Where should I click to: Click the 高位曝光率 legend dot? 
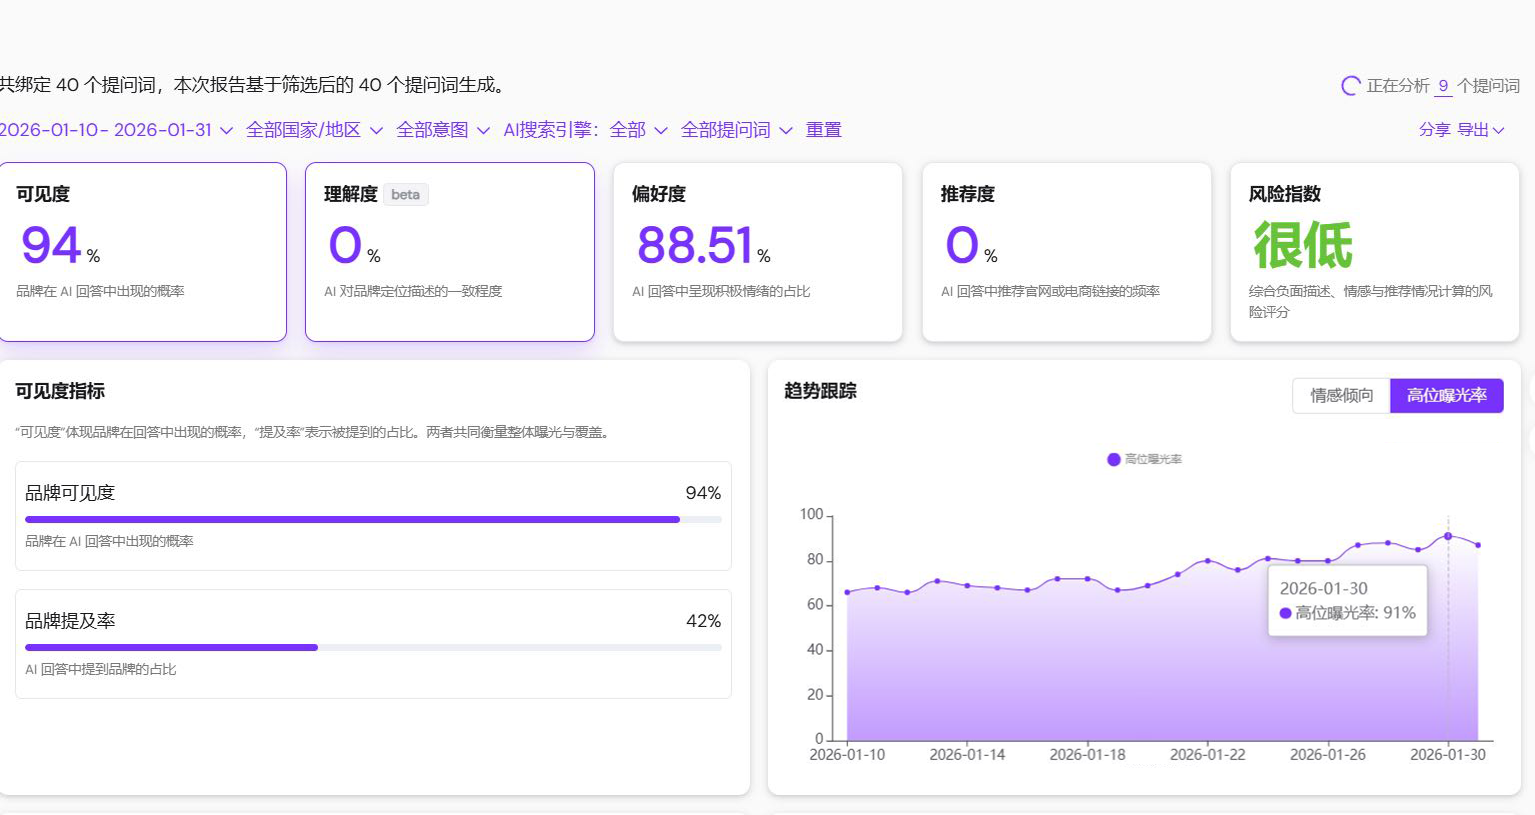pyautogui.click(x=1113, y=459)
